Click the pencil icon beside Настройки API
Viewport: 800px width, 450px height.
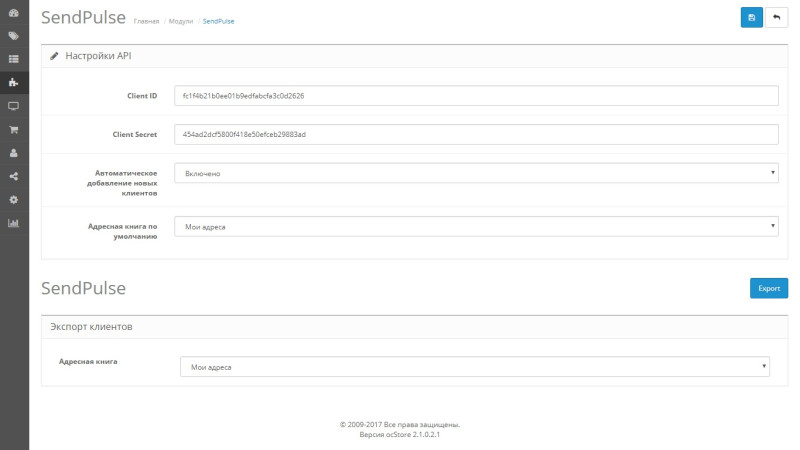(54, 56)
